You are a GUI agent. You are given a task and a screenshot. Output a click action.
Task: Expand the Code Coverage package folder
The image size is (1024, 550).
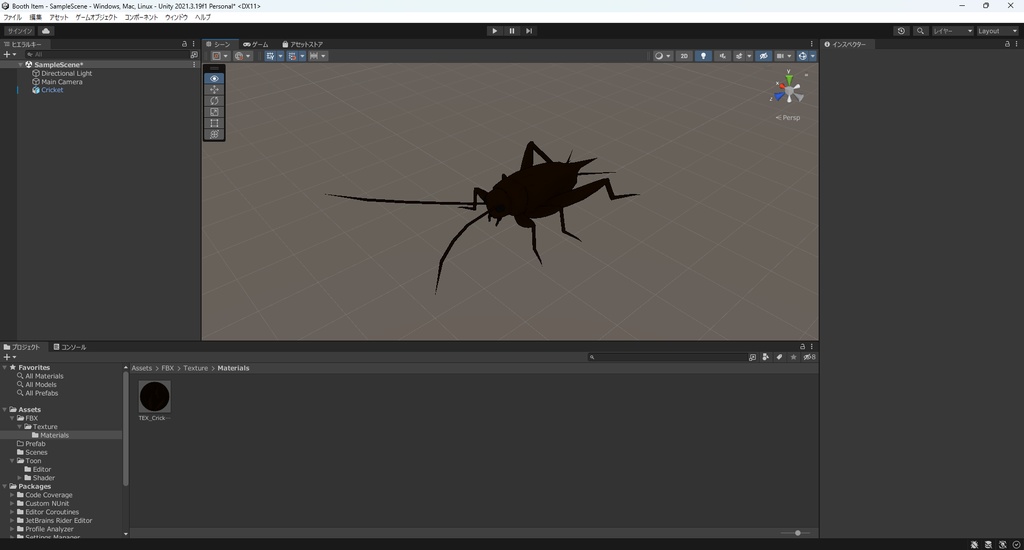click(x=12, y=495)
